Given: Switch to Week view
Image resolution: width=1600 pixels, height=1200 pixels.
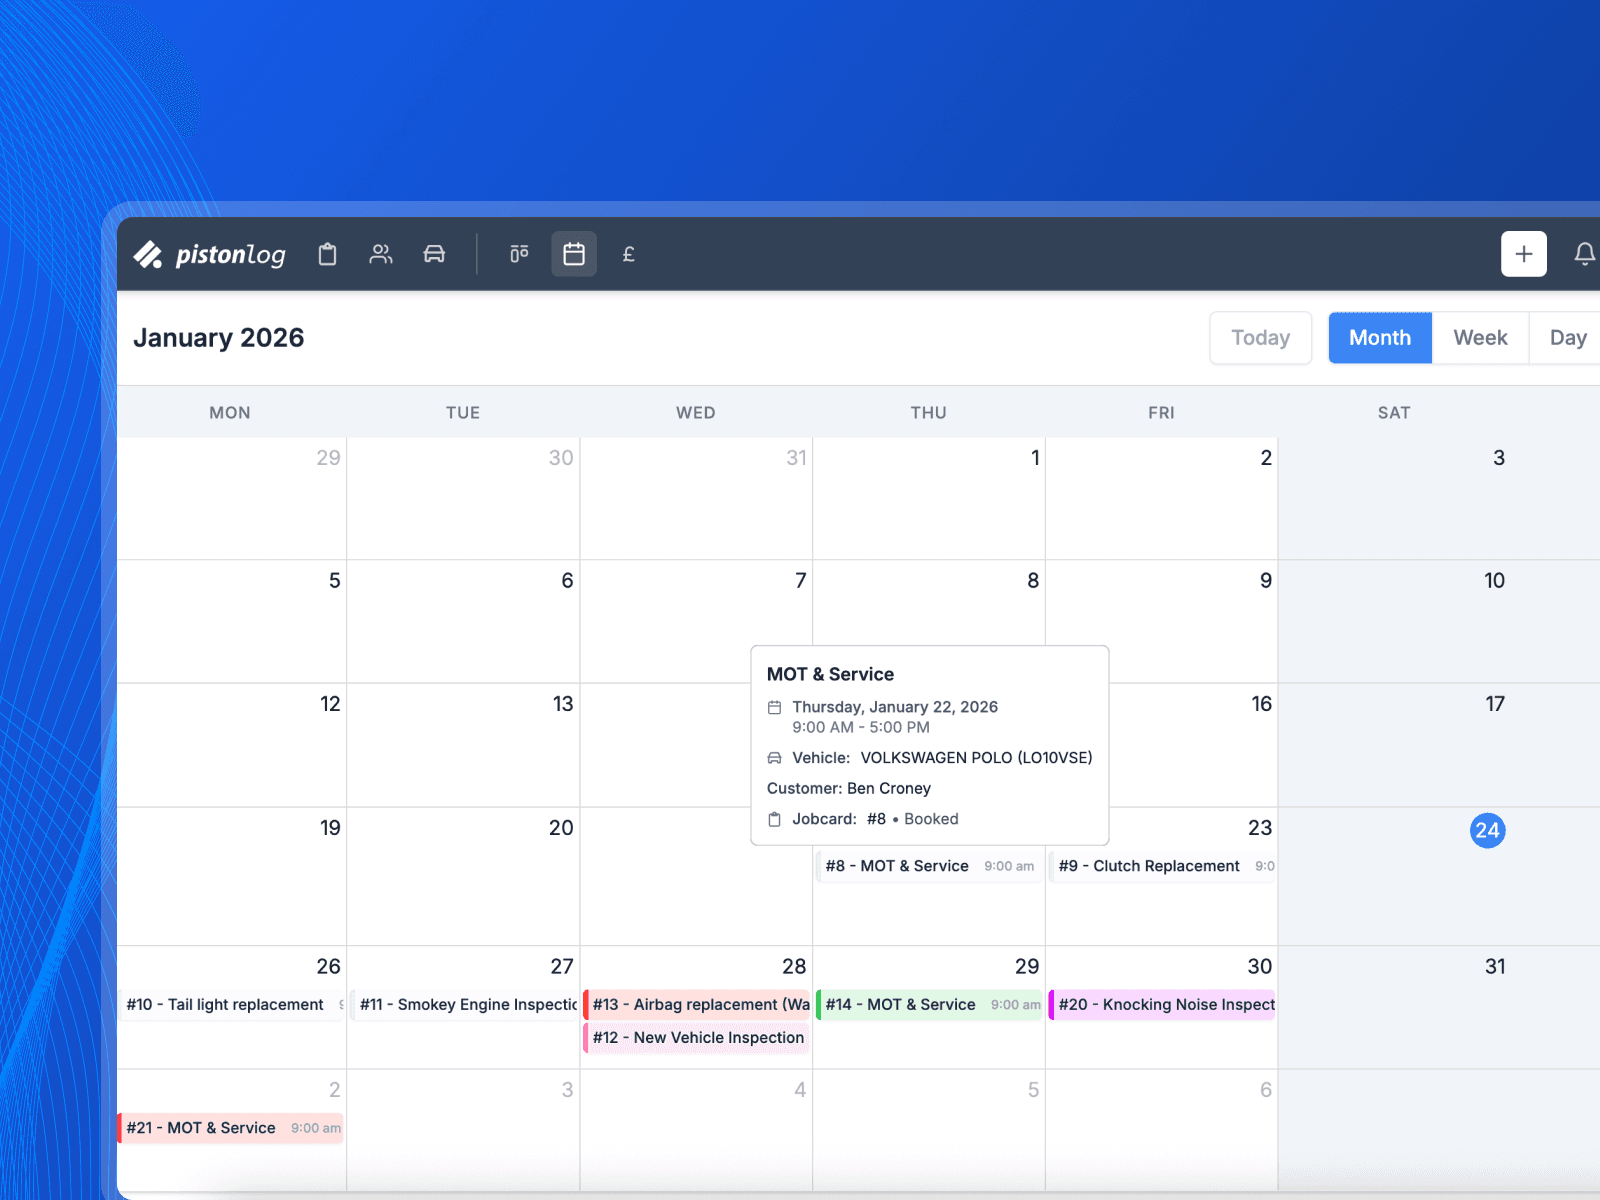Looking at the screenshot, I should 1480,337.
